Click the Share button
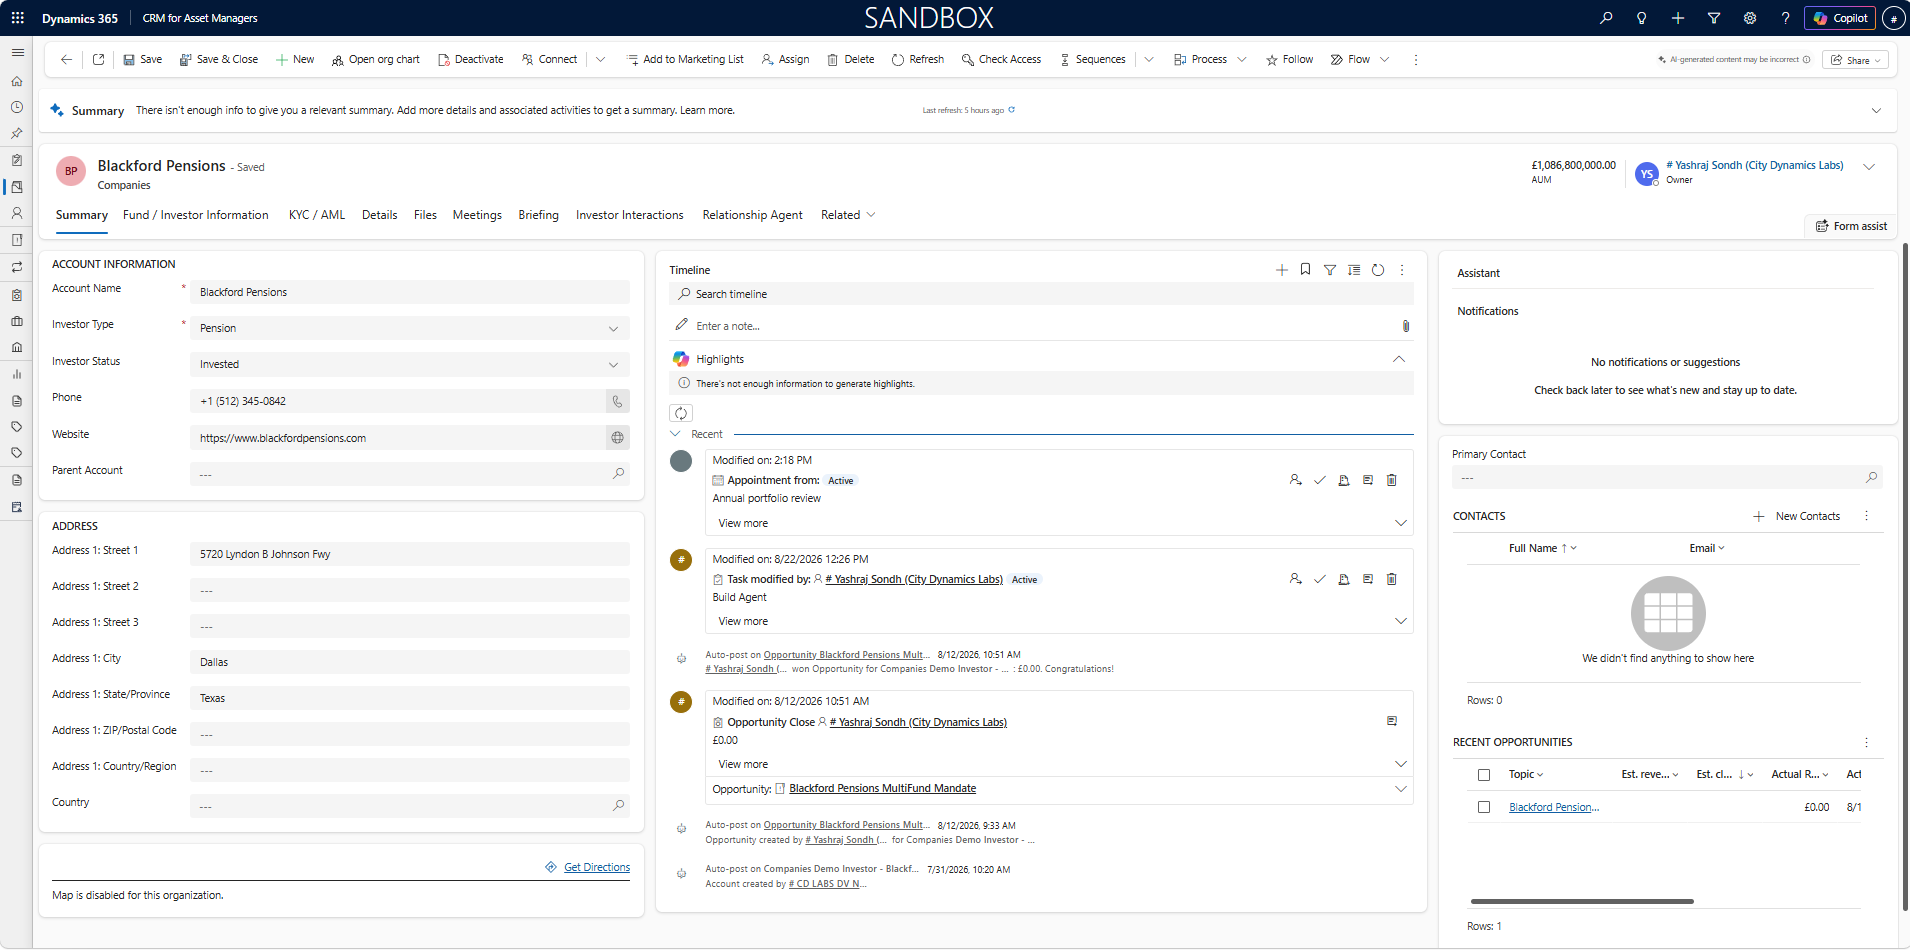 coord(1857,60)
